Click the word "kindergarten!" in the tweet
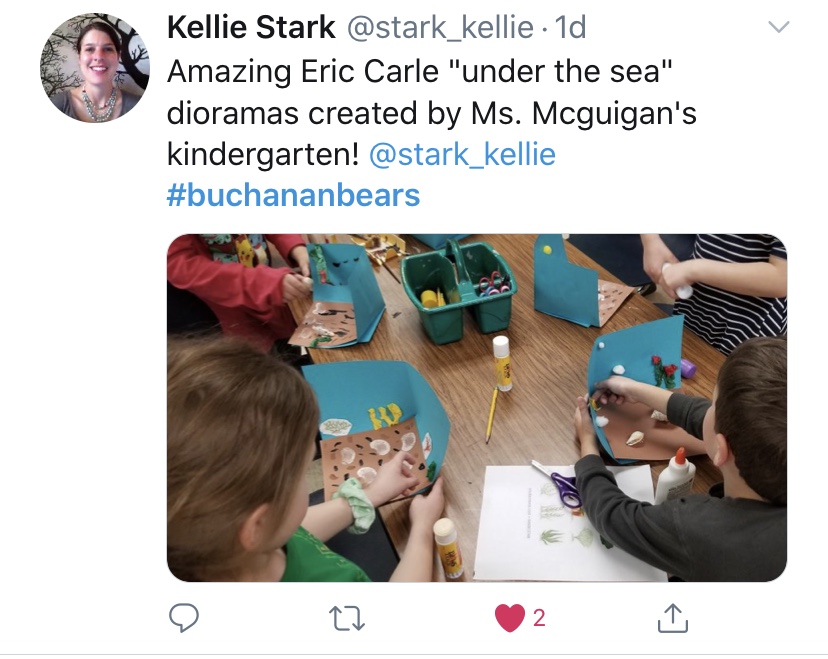The height and width of the screenshot is (659, 828). point(263,154)
